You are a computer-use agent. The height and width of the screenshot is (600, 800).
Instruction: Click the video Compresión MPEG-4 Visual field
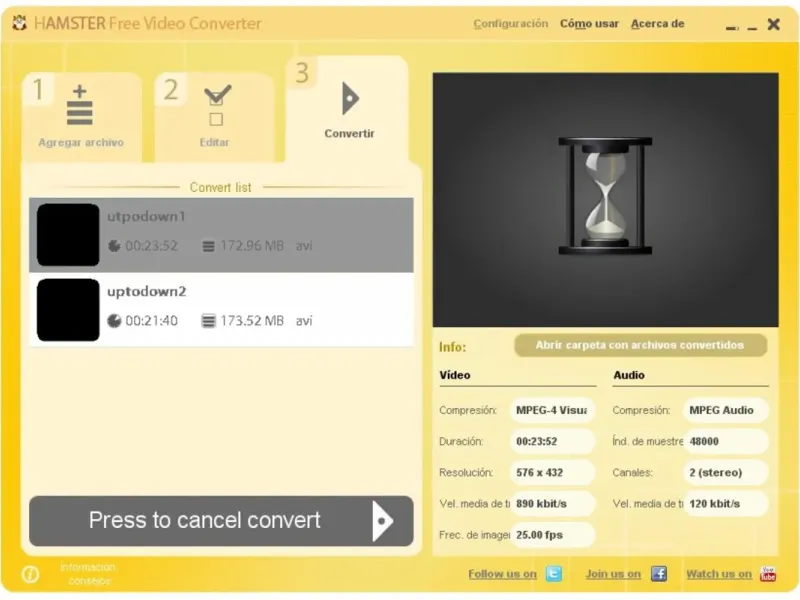click(x=552, y=411)
